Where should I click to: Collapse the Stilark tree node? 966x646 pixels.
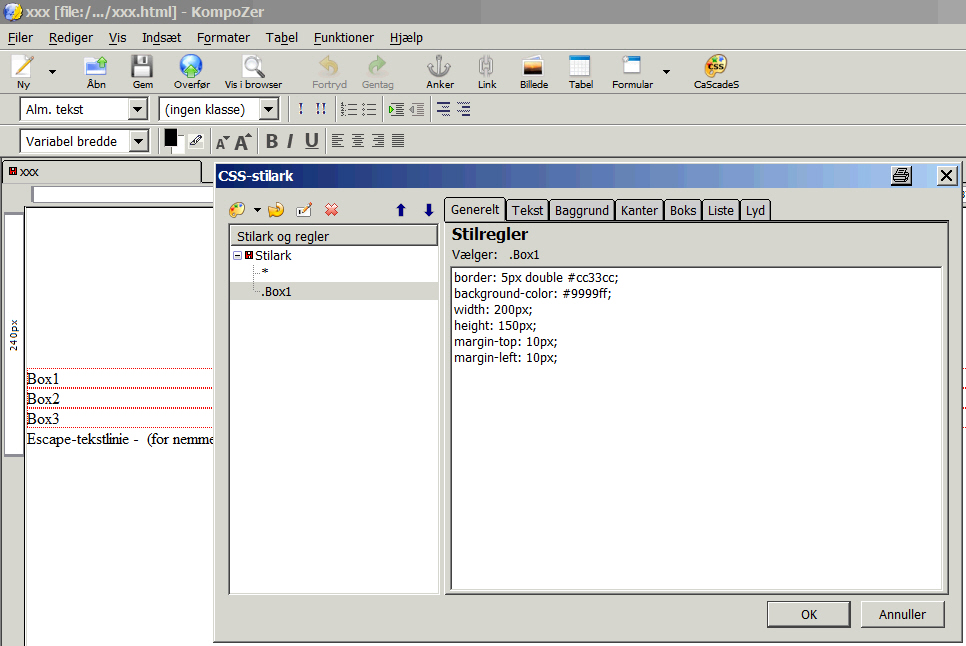237,256
